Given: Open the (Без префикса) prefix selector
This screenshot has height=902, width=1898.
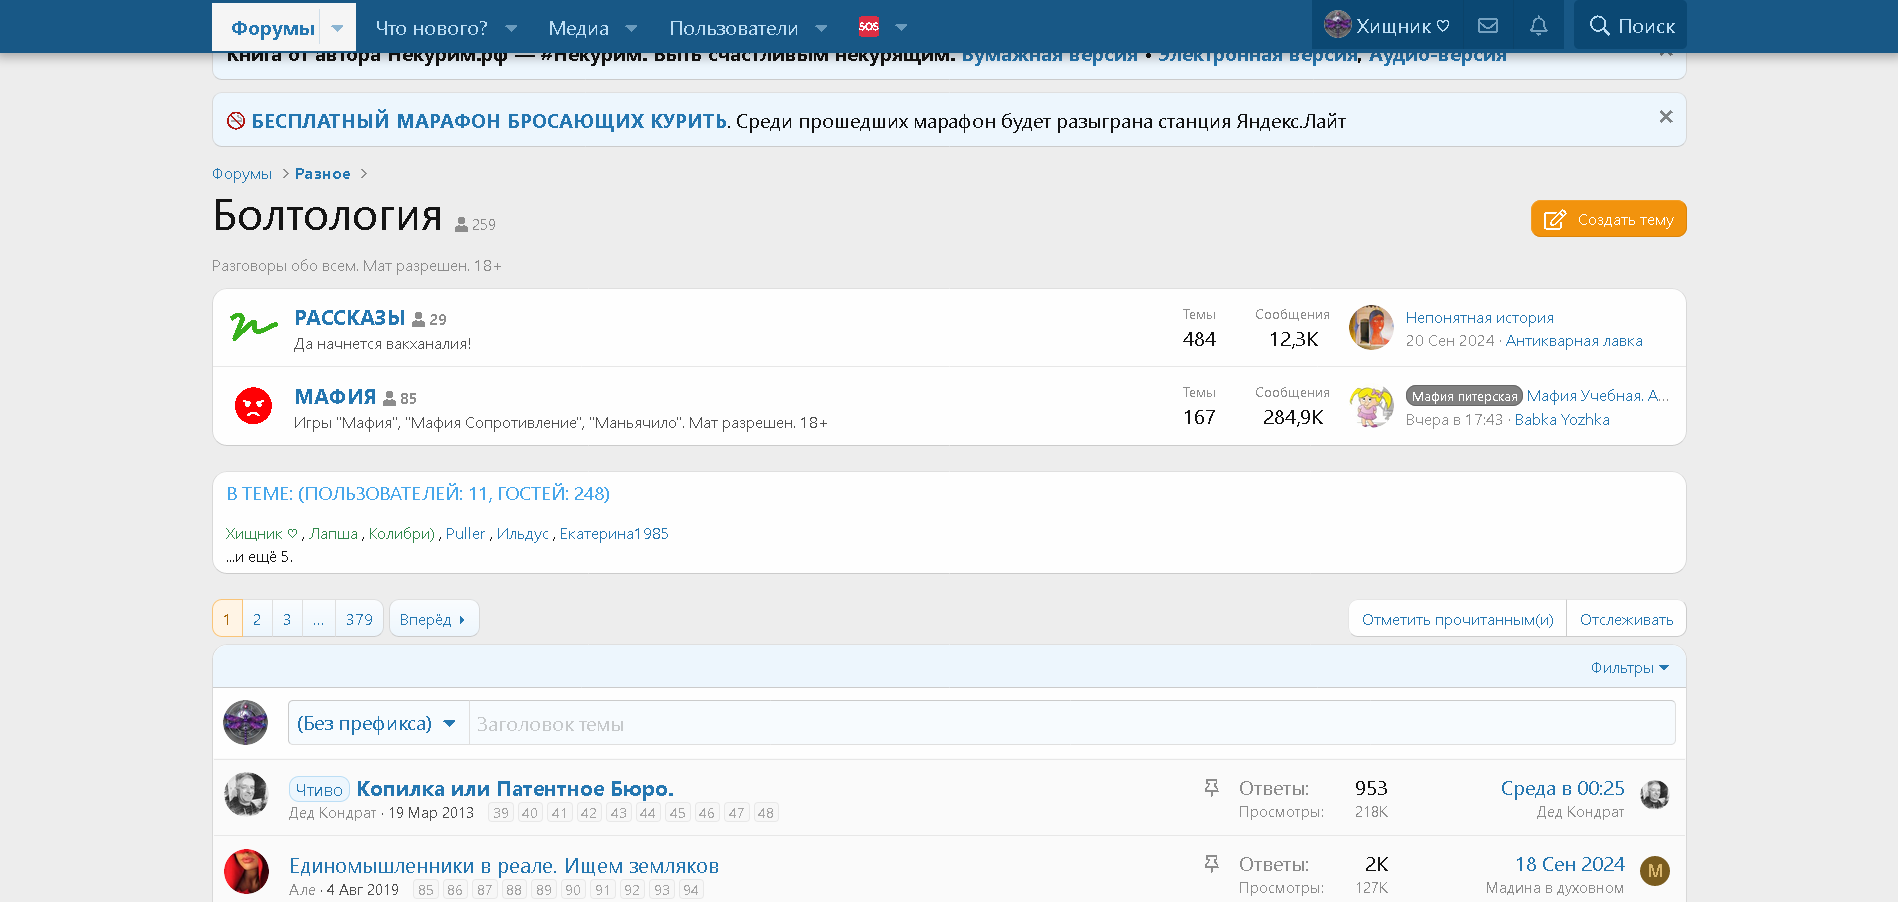Looking at the screenshot, I should pos(377,723).
